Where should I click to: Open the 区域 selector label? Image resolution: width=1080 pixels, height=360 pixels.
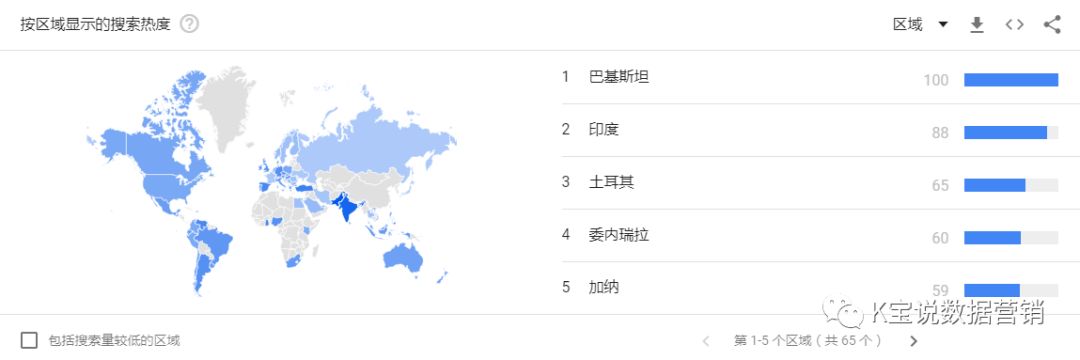pos(908,25)
